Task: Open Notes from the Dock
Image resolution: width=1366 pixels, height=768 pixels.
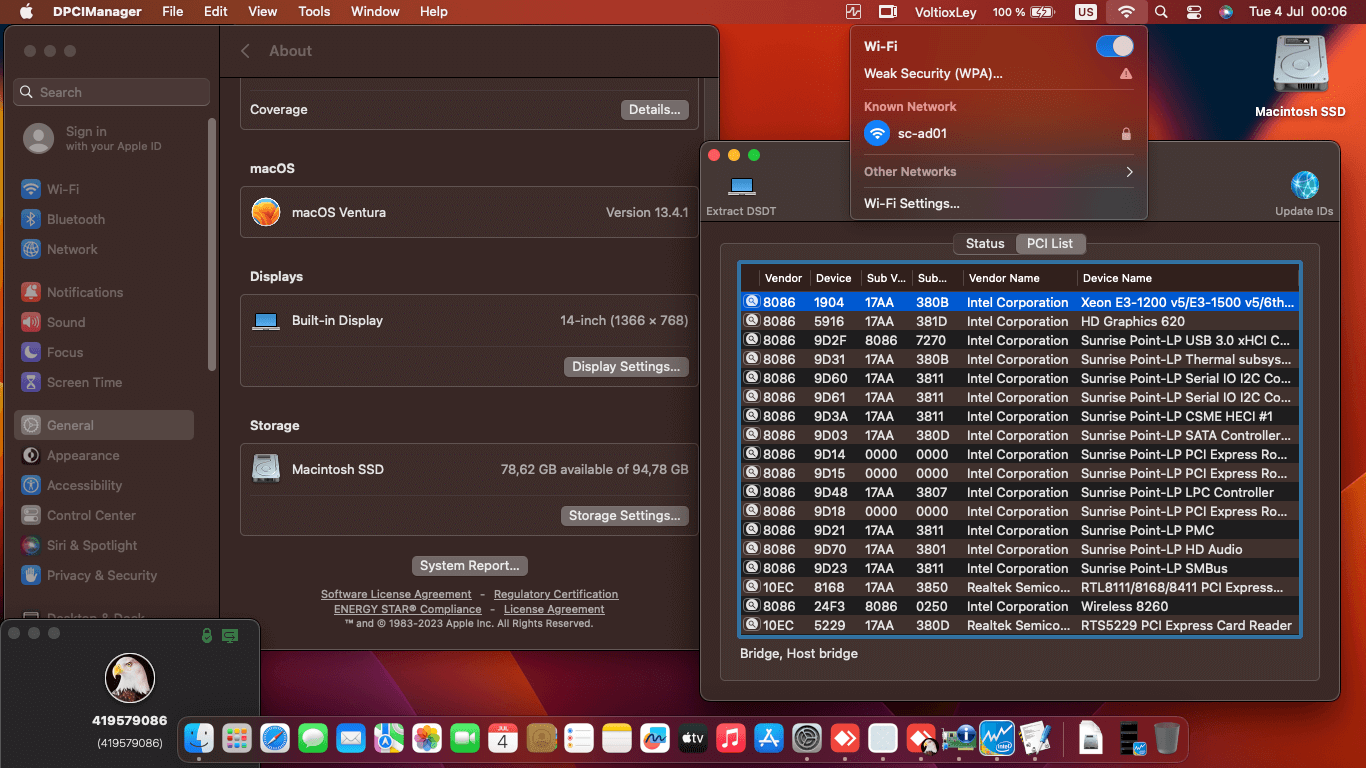Action: click(617, 739)
